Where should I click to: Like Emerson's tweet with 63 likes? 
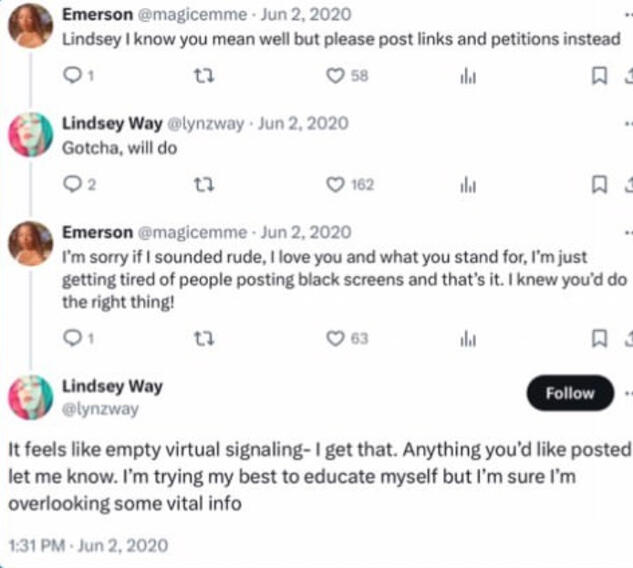[x=336, y=338]
